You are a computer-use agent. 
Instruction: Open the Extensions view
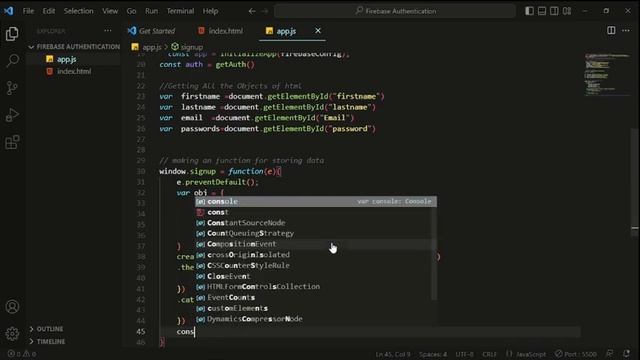point(12,142)
